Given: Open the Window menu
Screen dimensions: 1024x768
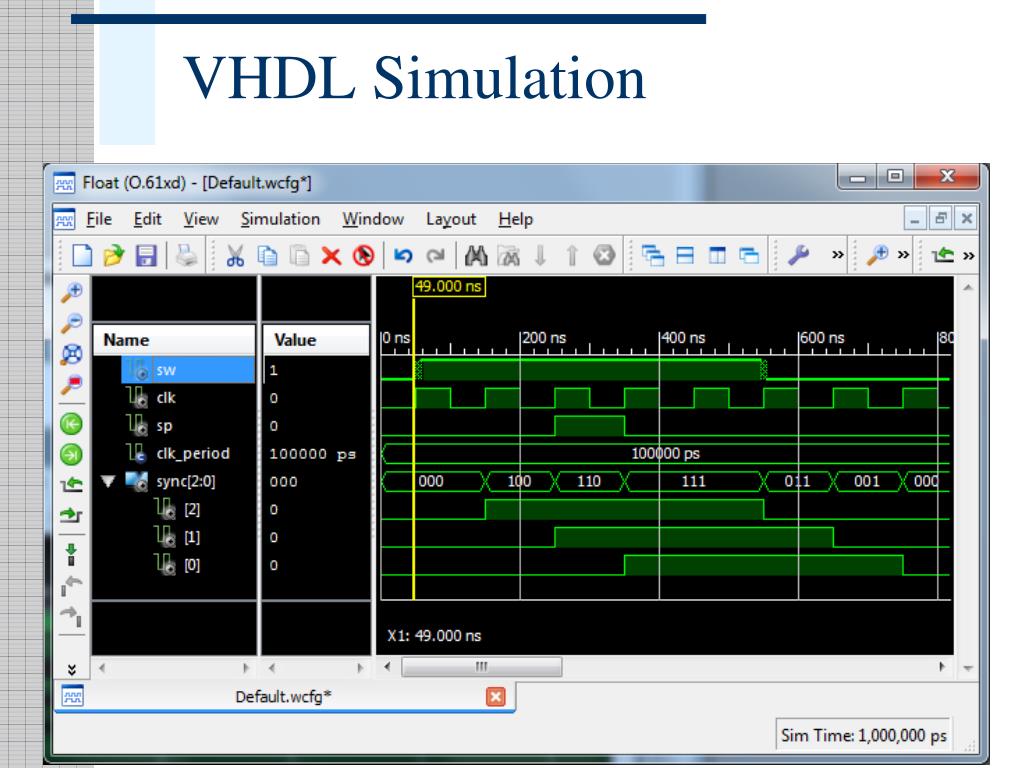Looking at the screenshot, I should [x=373, y=219].
